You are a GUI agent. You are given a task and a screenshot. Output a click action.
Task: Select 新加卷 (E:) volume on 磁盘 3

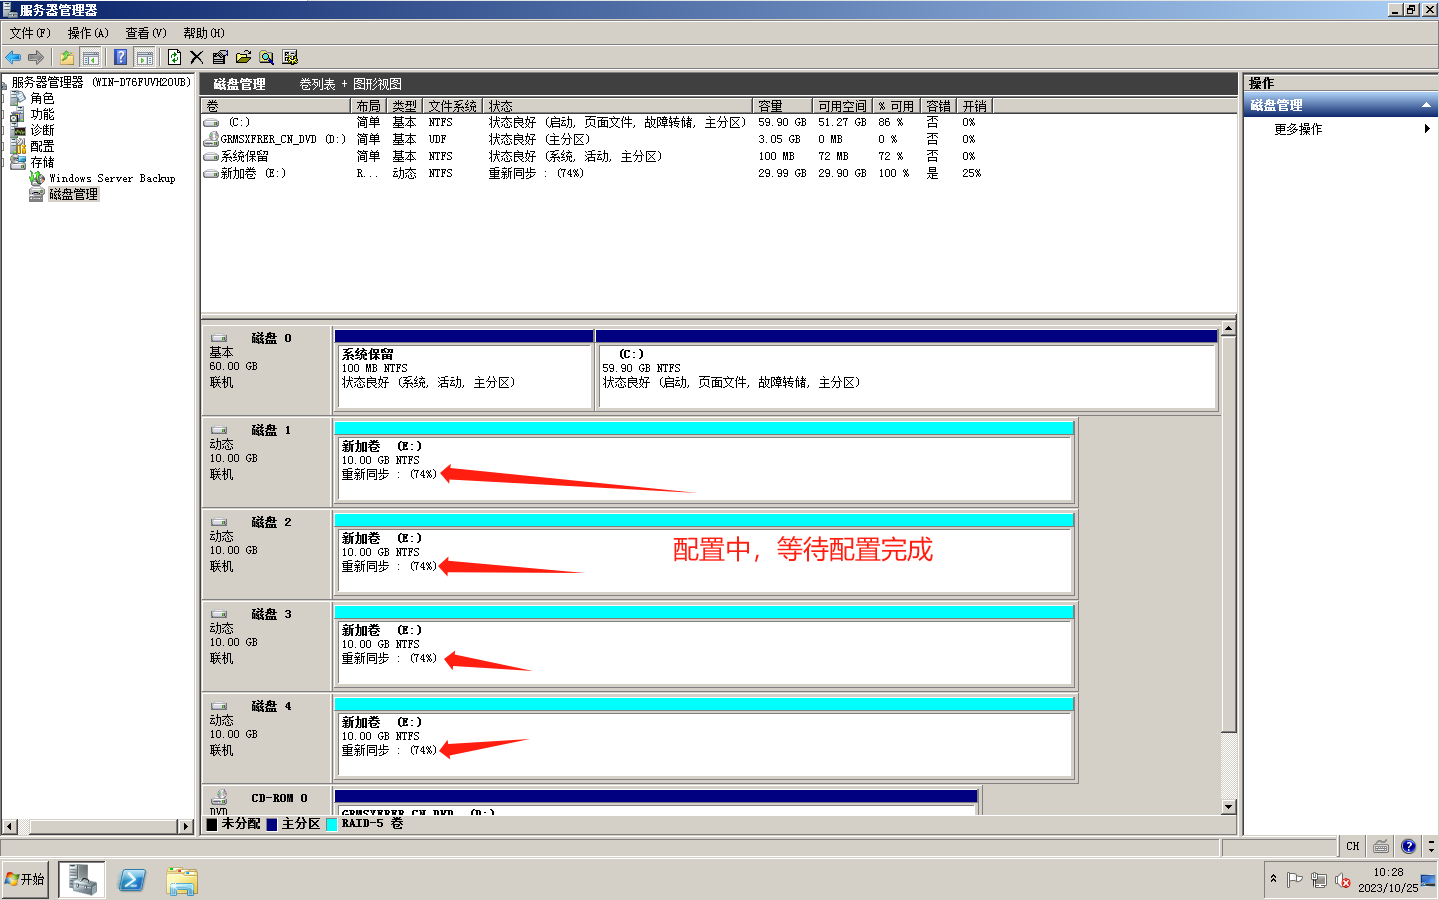[704, 646]
